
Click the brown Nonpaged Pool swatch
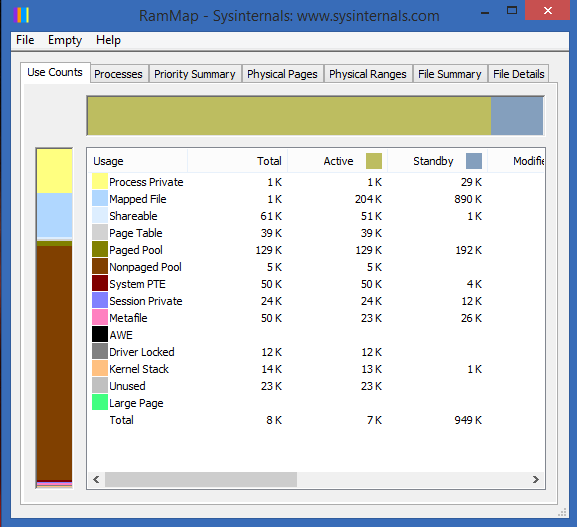pyautogui.click(x=100, y=266)
